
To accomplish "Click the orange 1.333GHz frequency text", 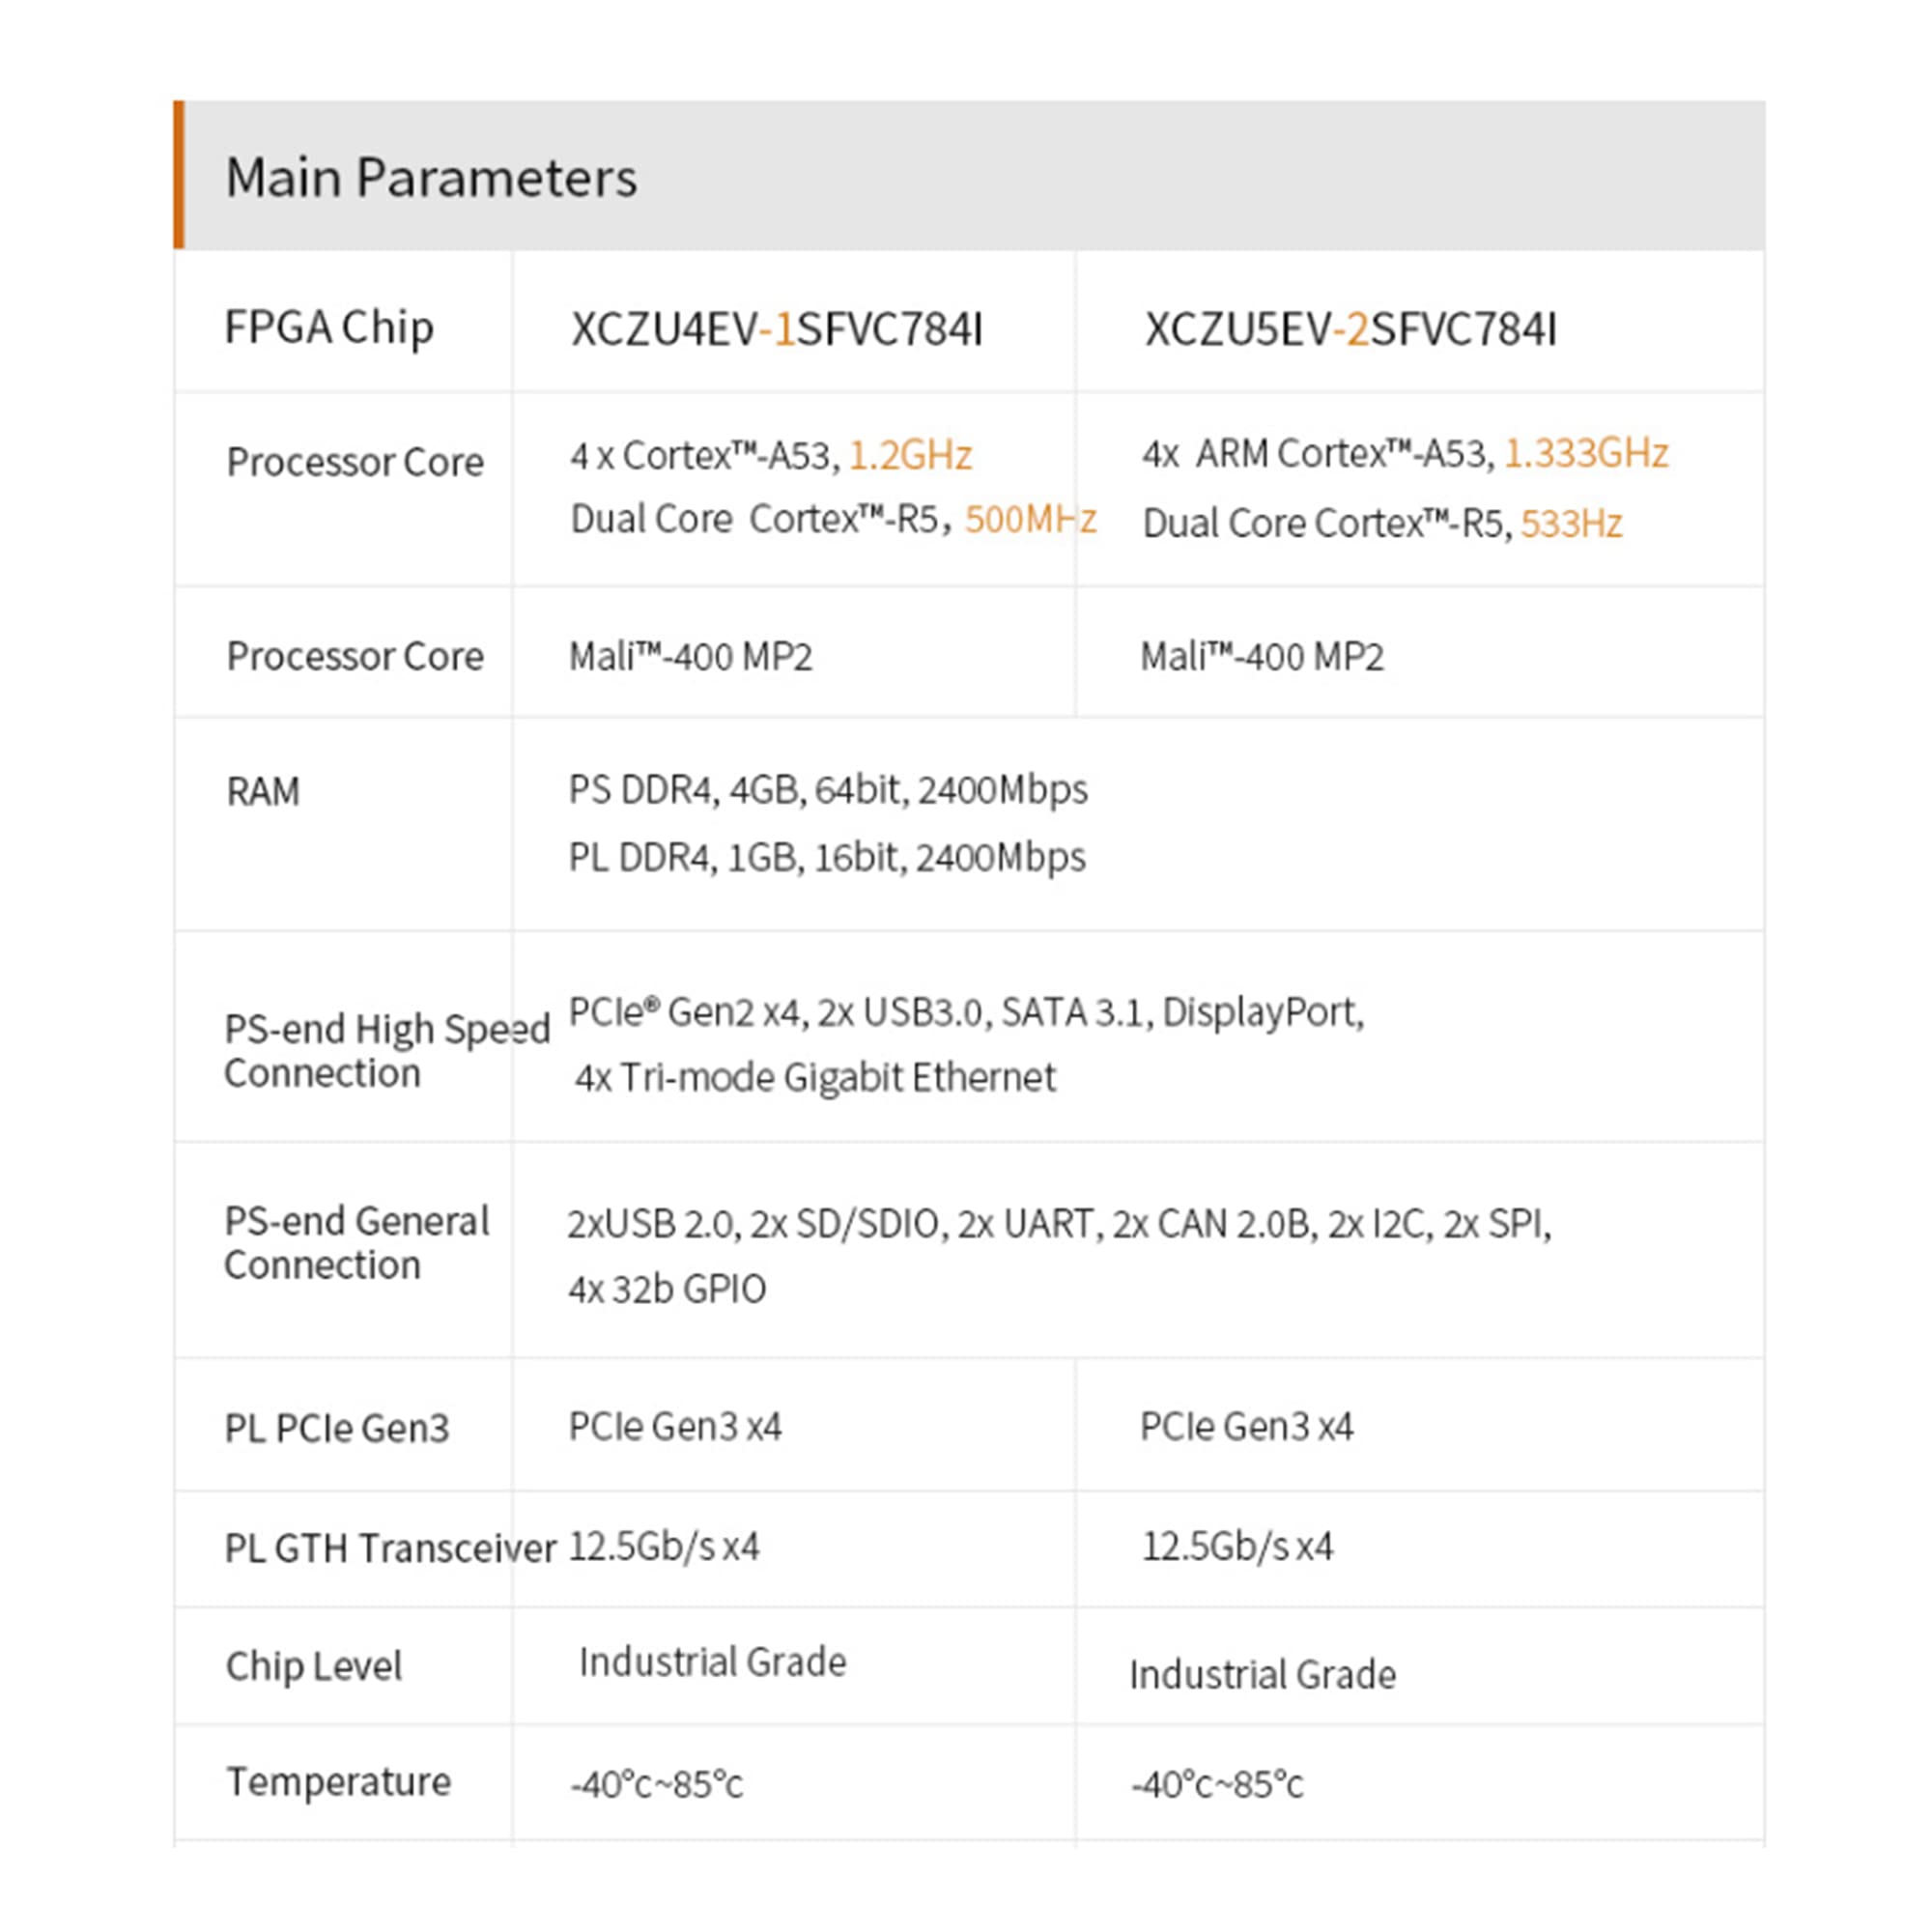I will click(1586, 454).
